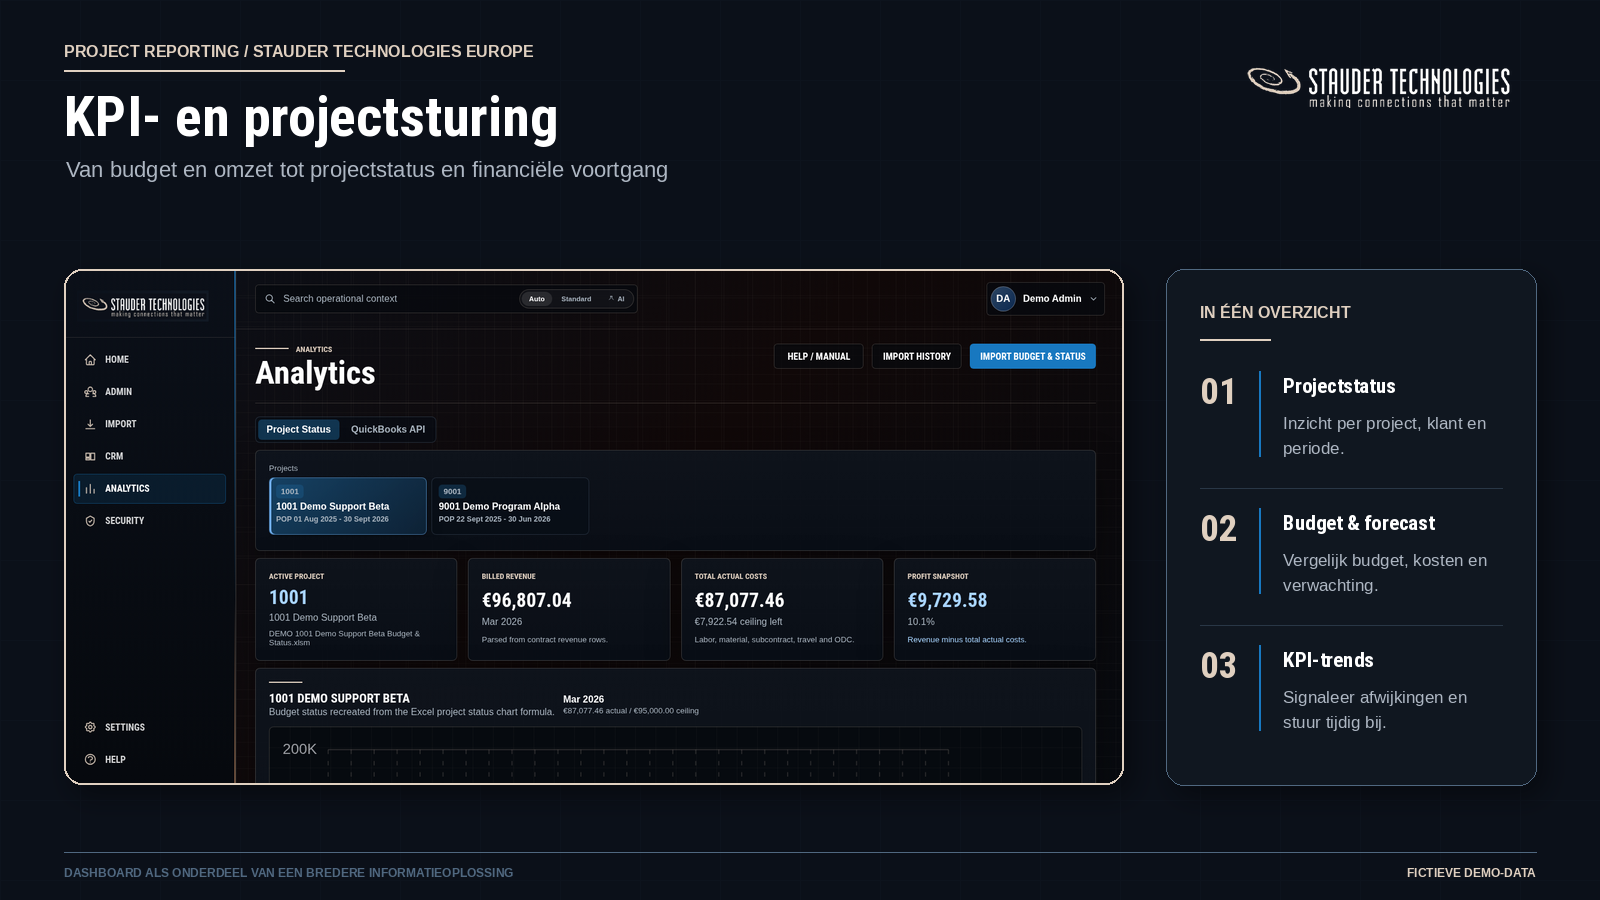1600x900 pixels.
Task: Click the Billed Revenue €96,807.04 value
Action: (527, 600)
